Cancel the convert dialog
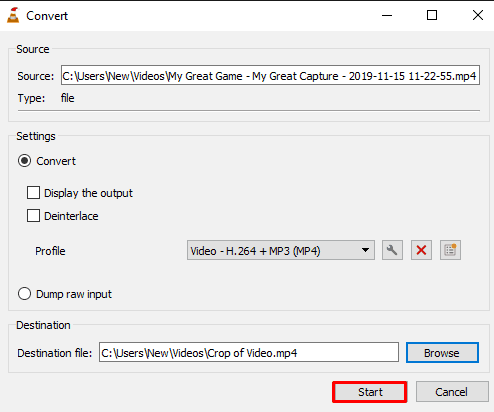 click(452, 392)
